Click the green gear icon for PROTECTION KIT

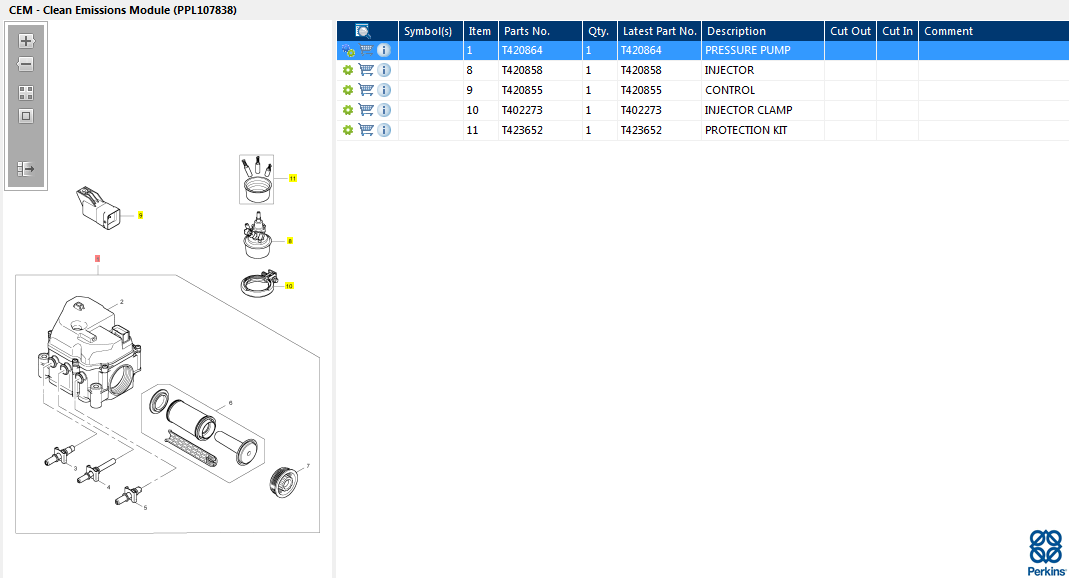pyautogui.click(x=348, y=130)
